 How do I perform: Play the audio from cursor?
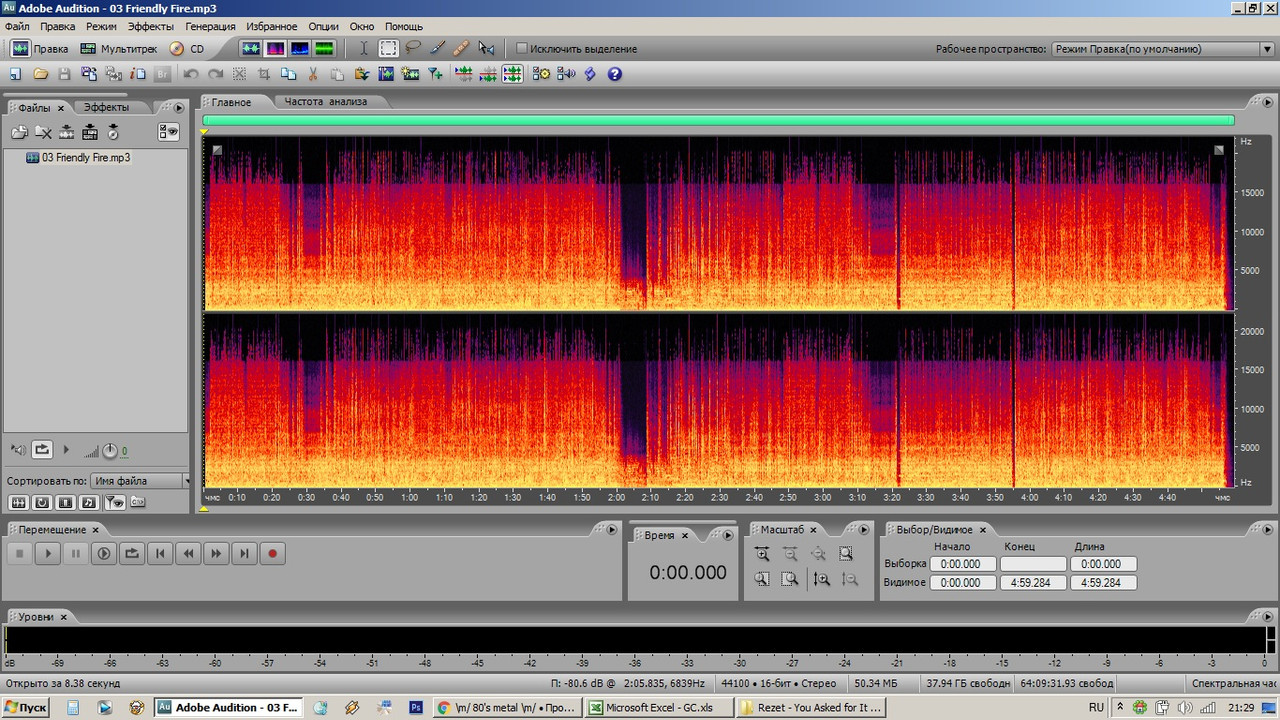48,553
